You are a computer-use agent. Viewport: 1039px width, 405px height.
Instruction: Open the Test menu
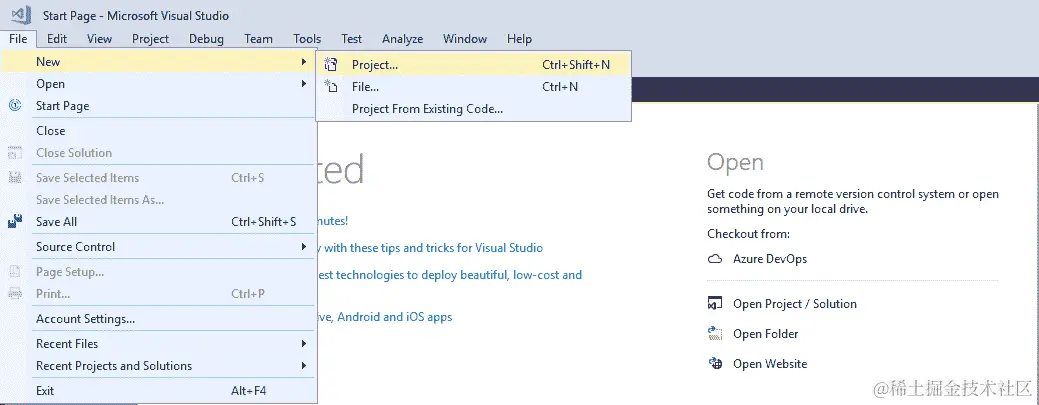pyautogui.click(x=352, y=39)
